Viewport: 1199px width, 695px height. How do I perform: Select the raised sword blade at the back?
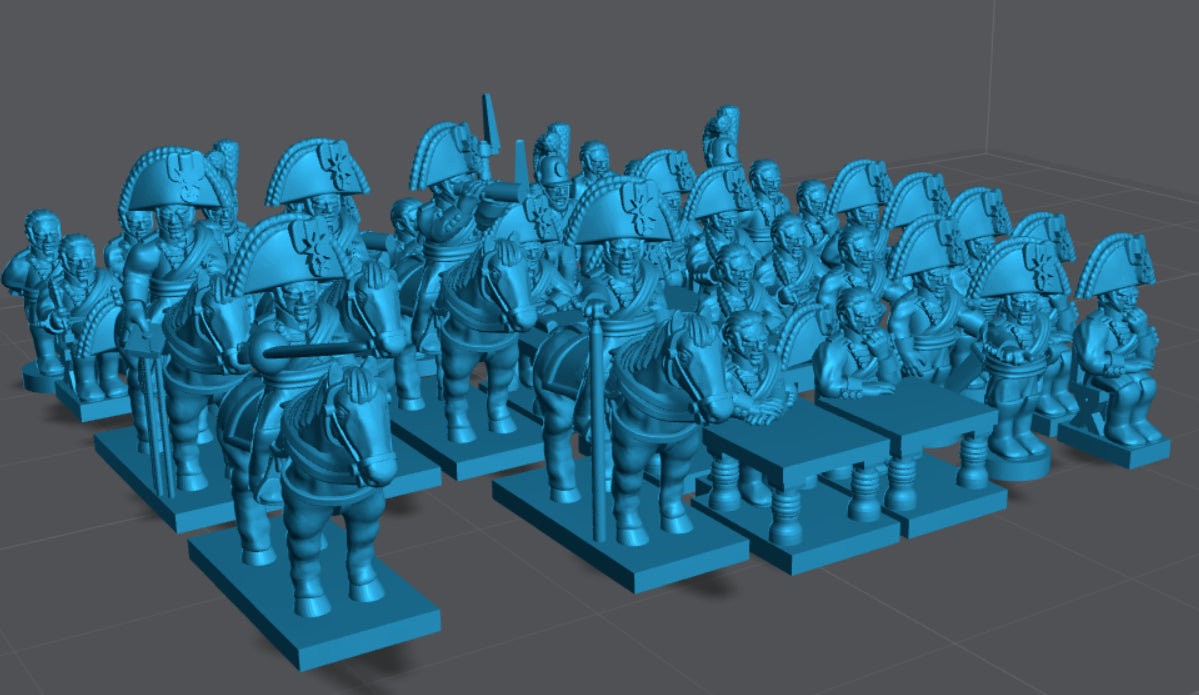[x=489, y=118]
